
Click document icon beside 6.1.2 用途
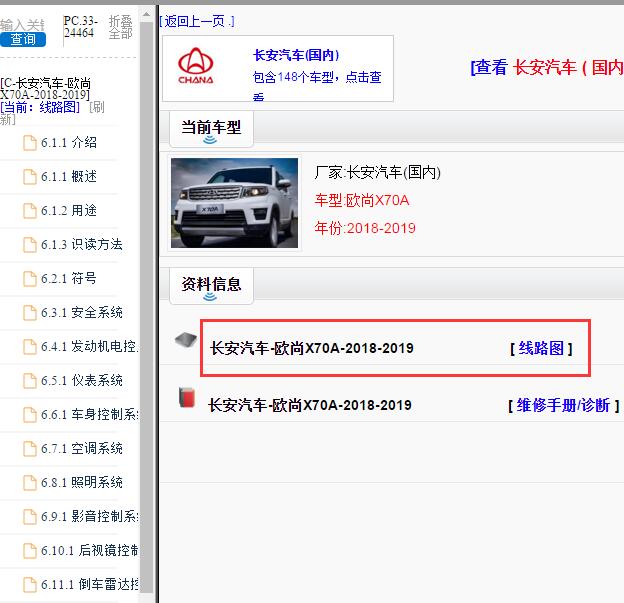(x=30, y=211)
